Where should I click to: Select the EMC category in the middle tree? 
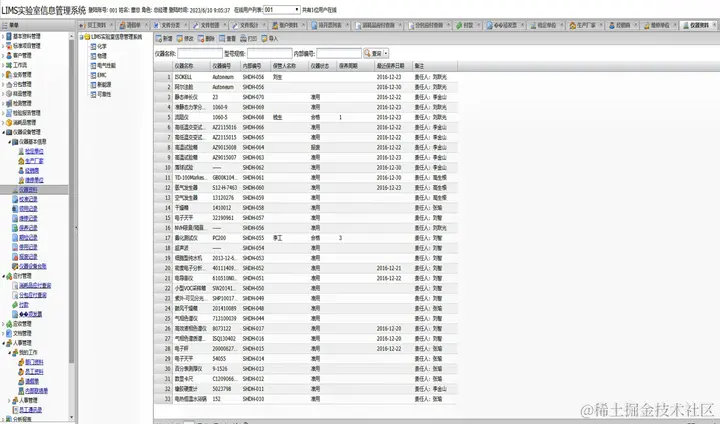102,75
